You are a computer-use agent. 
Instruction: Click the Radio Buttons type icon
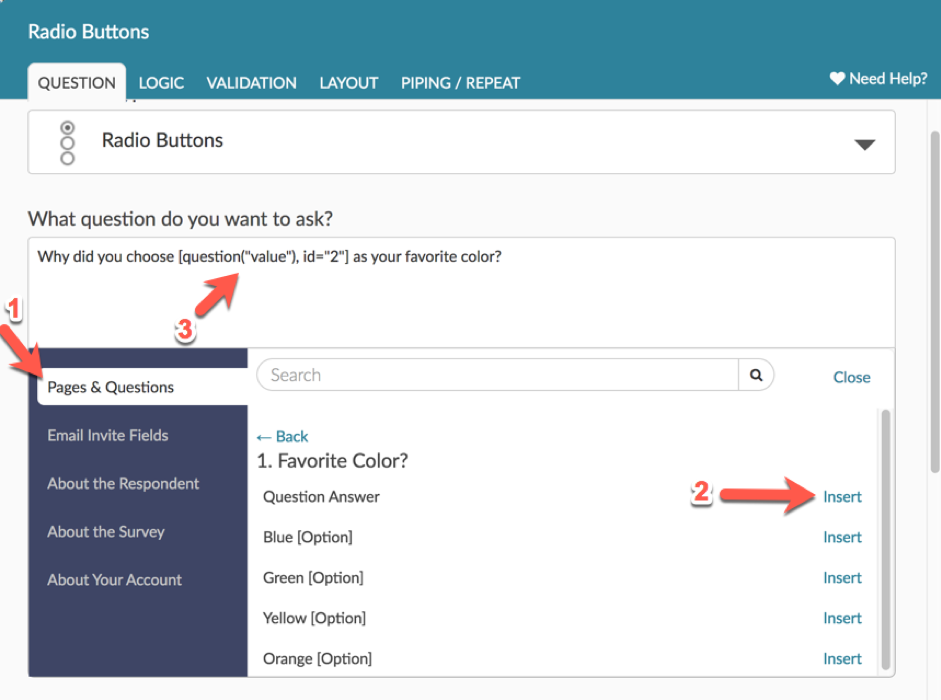pos(67,142)
